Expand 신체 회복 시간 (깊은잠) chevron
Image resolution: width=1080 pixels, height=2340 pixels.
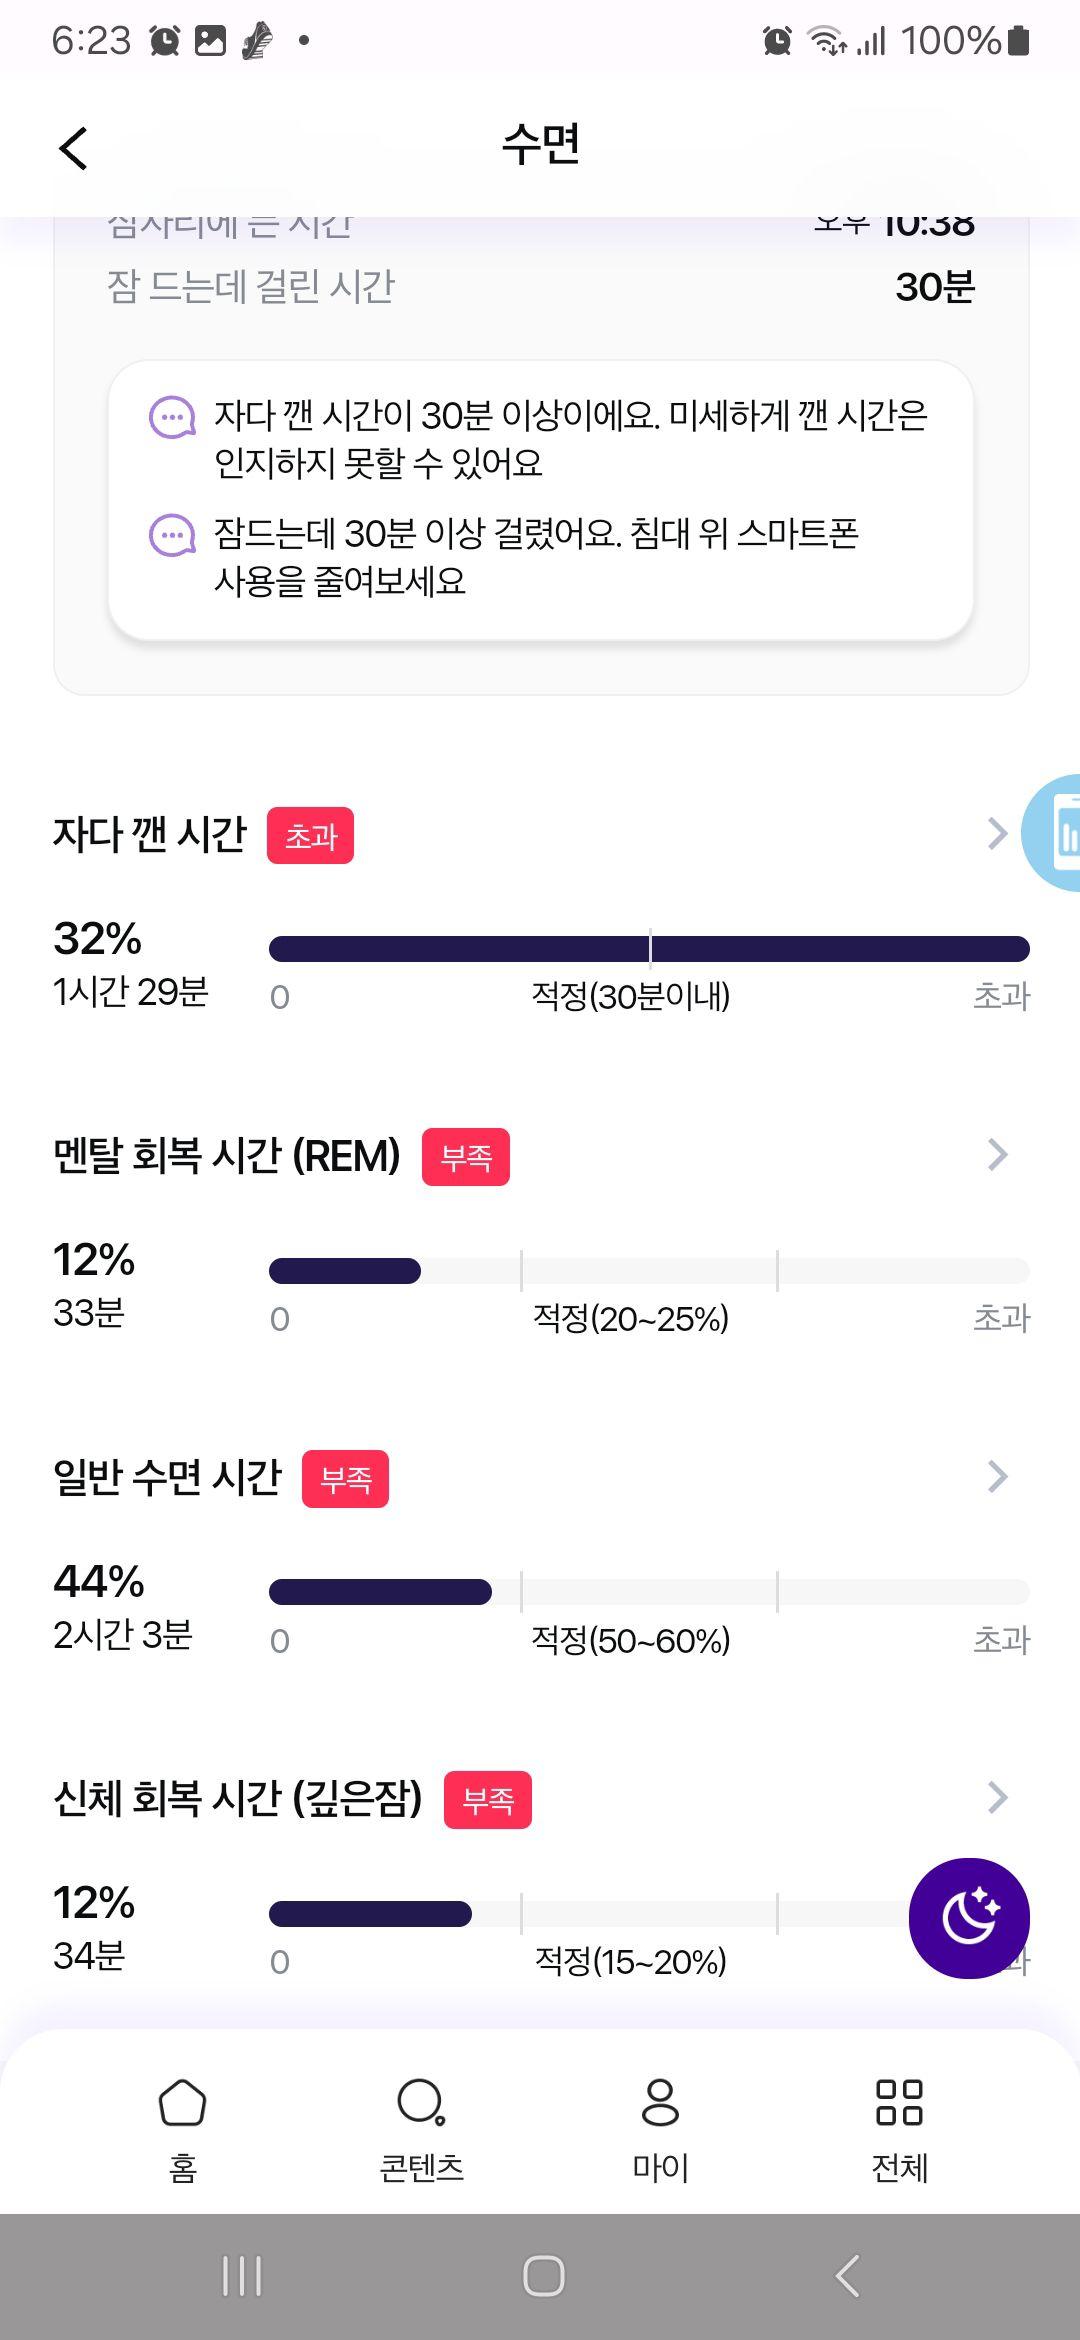click(x=997, y=1797)
